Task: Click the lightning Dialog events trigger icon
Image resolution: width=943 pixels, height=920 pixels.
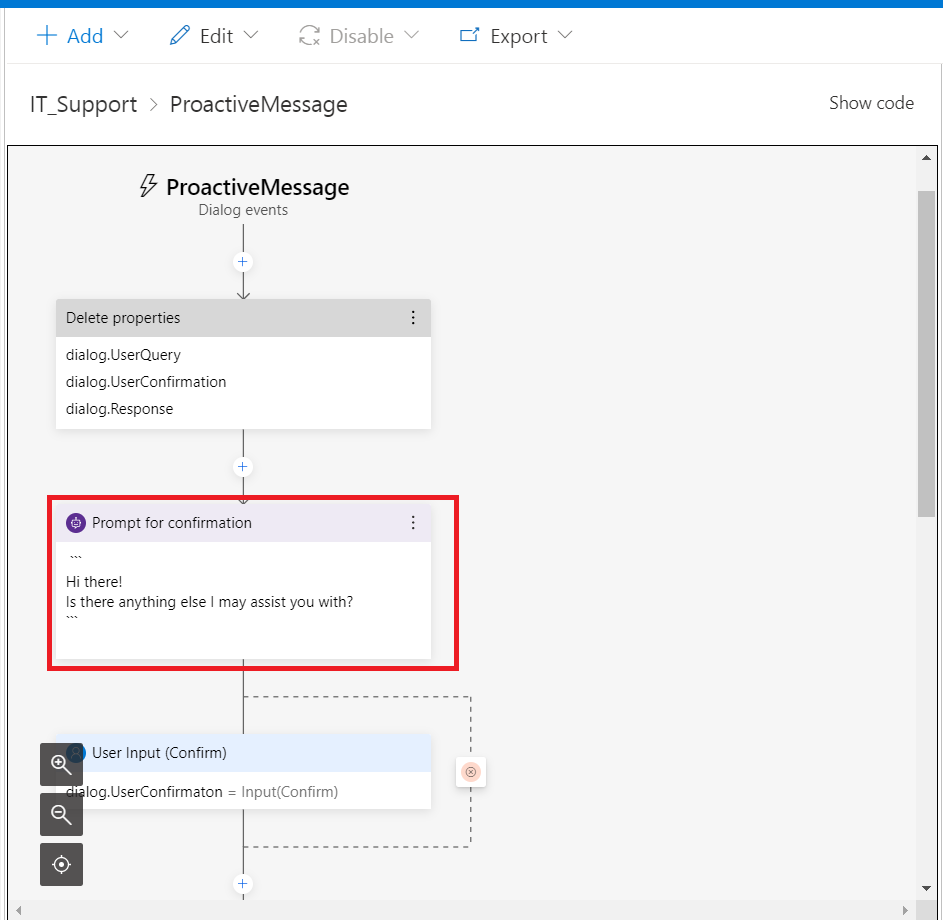Action: click(148, 186)
